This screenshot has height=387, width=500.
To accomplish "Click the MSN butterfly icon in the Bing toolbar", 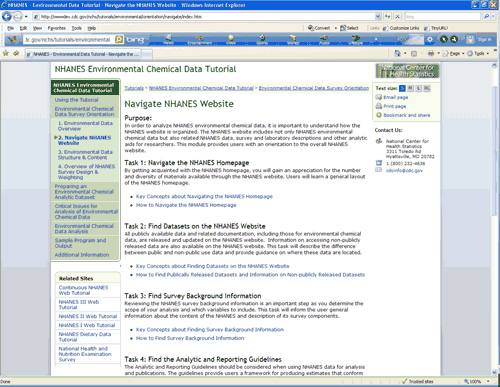I will [12, 40].
